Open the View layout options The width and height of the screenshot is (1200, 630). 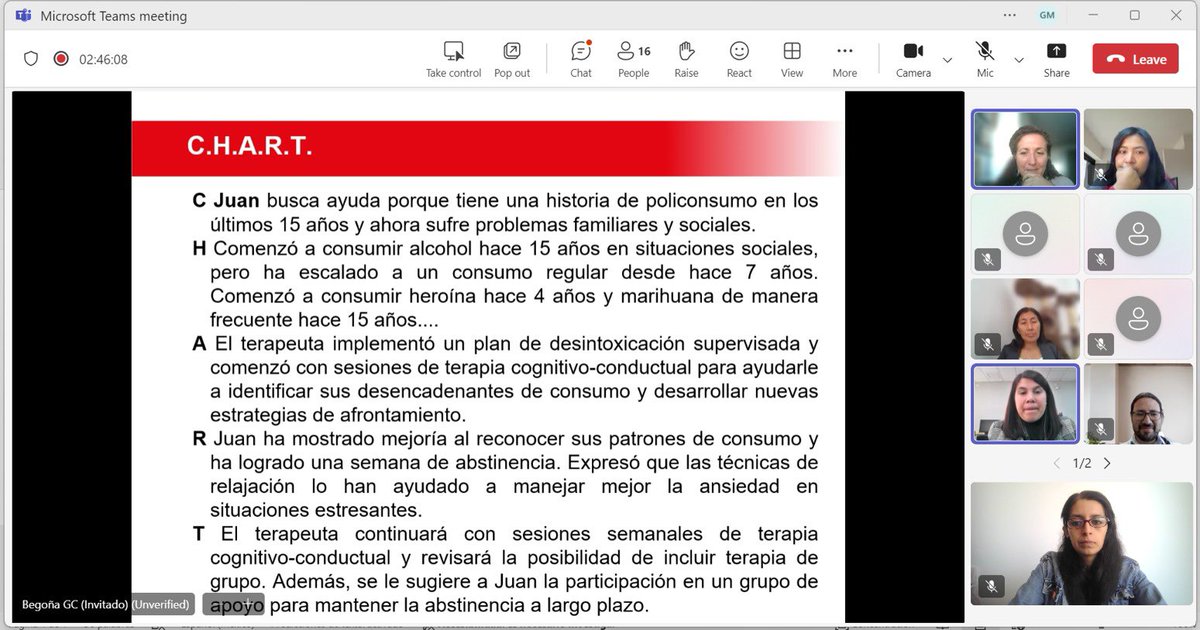[x=792, y=59]
